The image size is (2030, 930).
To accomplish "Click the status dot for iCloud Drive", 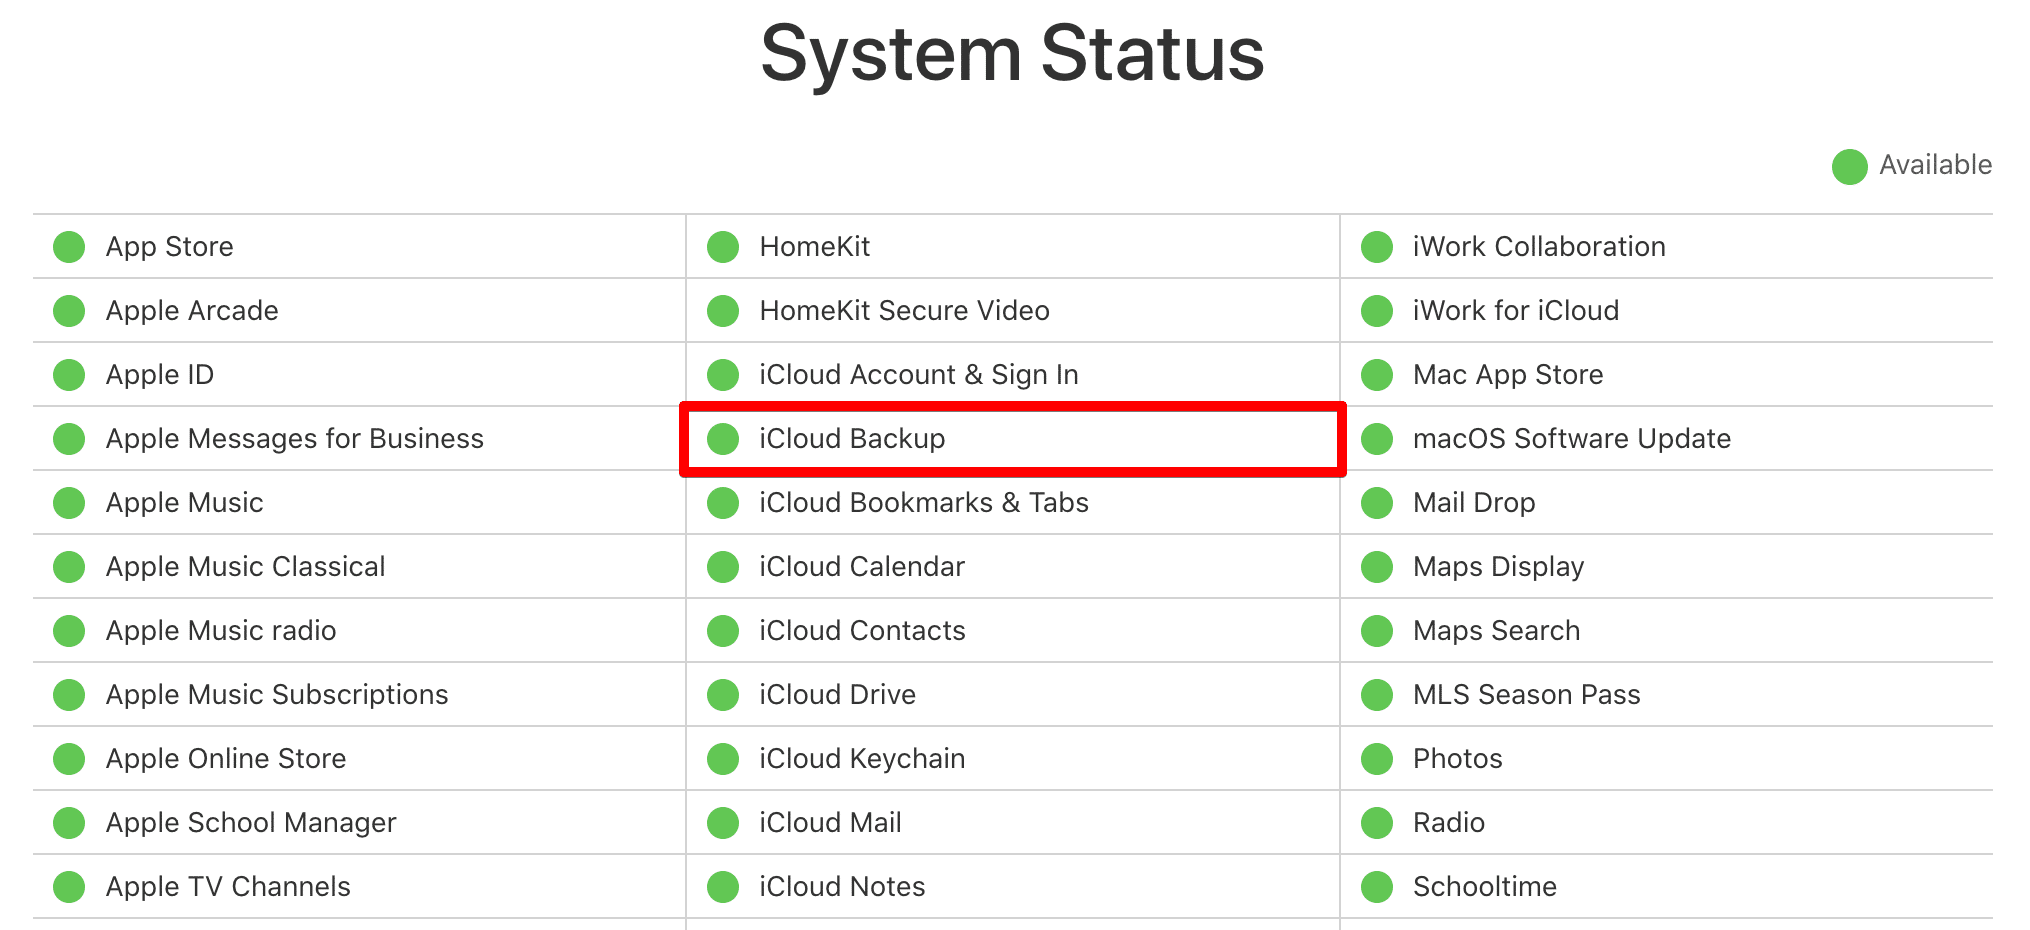I will (x=723, y=695).
